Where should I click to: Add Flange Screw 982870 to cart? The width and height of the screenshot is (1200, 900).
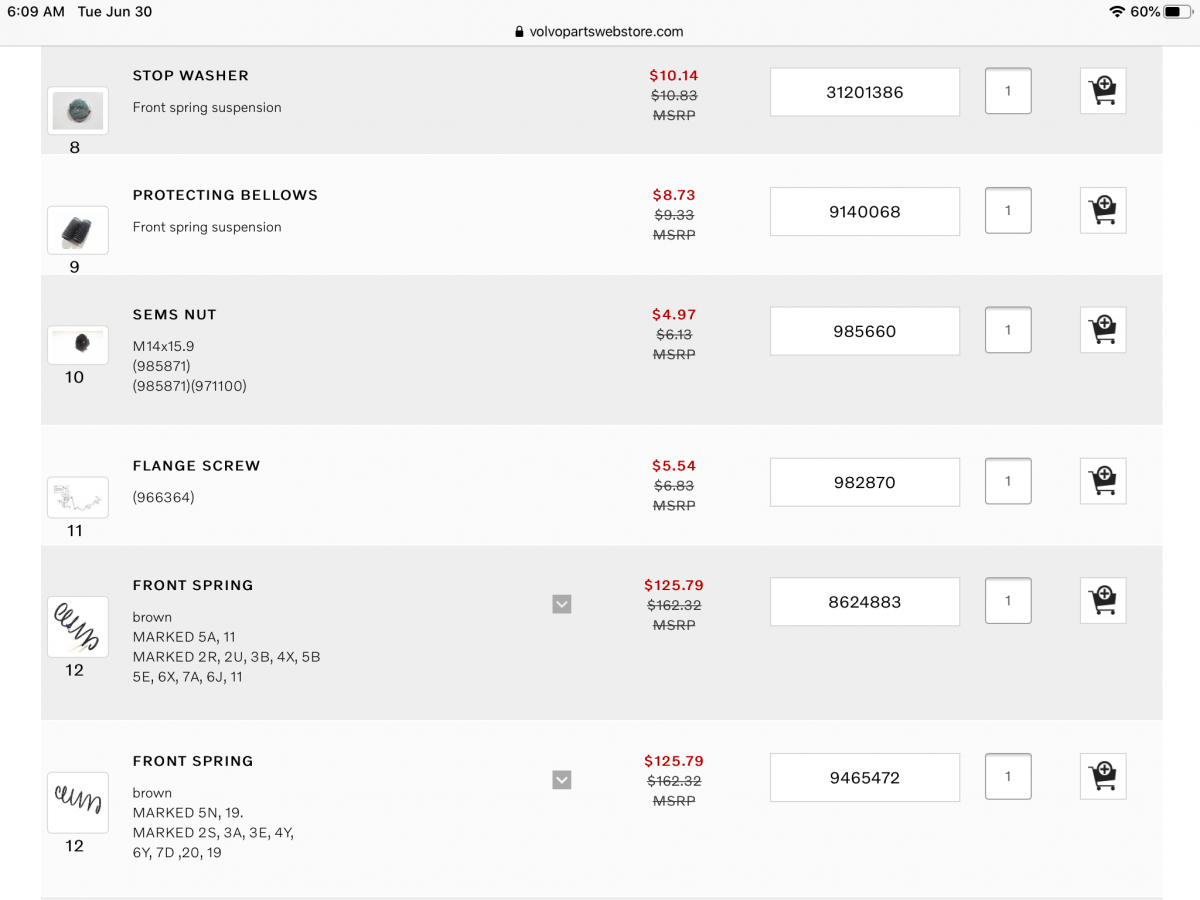point(1103,481)
